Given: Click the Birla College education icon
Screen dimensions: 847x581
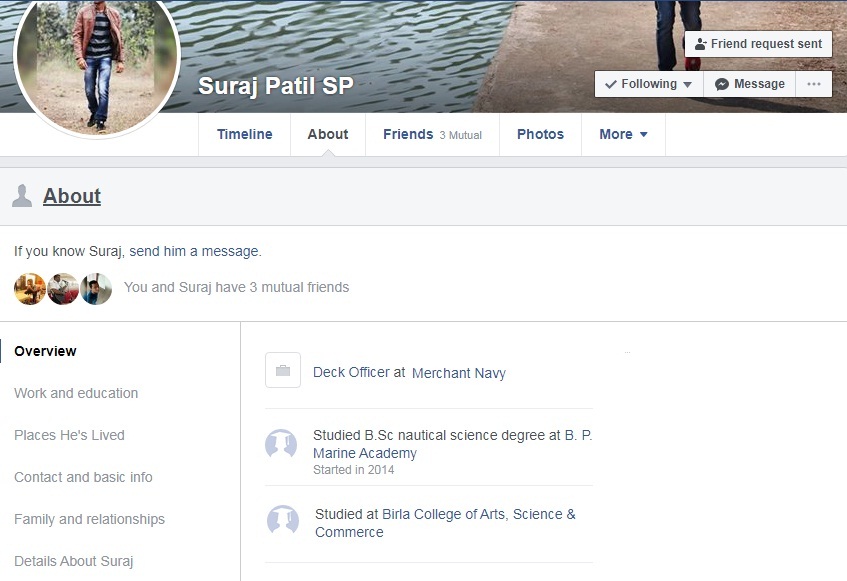Looking at the screenshot, I should 283,520.
